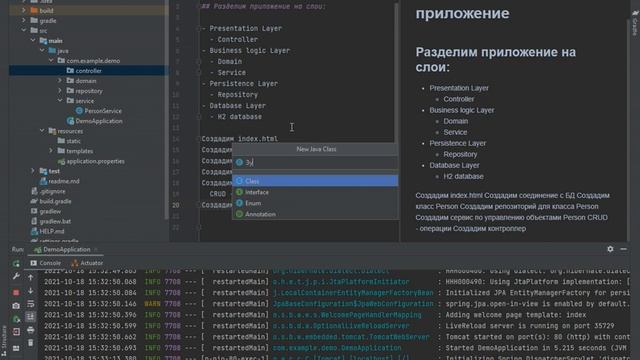Collapse the main folder

(33, 40)
